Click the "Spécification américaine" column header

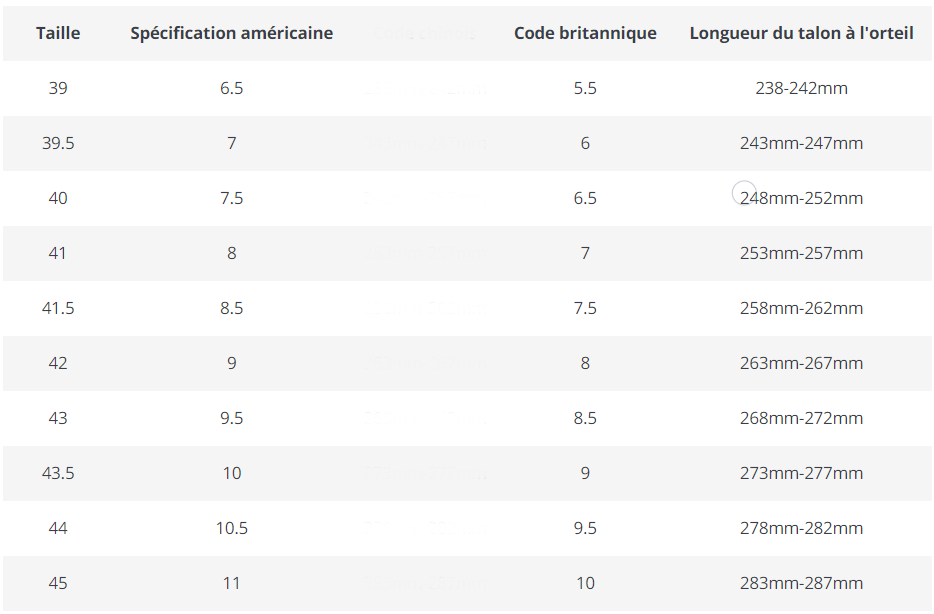tap(231, 33)
